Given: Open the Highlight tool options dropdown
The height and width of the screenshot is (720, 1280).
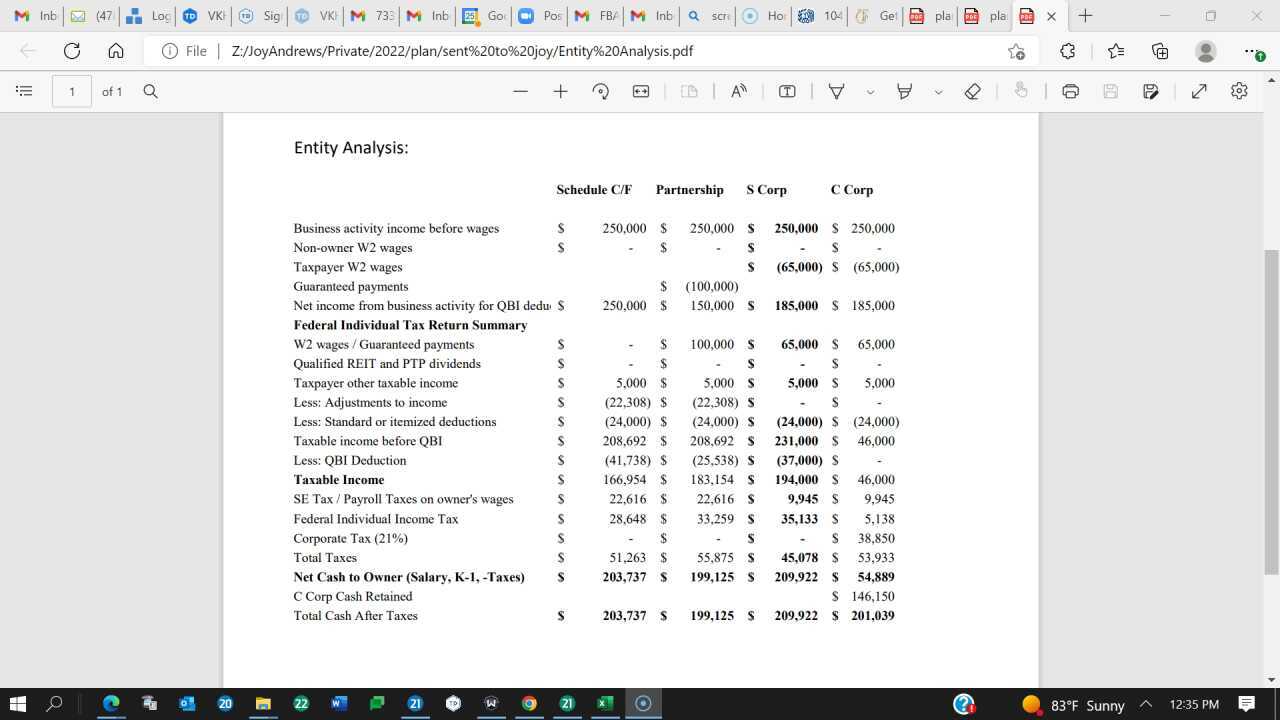Looking at the screenshot, I should tap(938, 91).
